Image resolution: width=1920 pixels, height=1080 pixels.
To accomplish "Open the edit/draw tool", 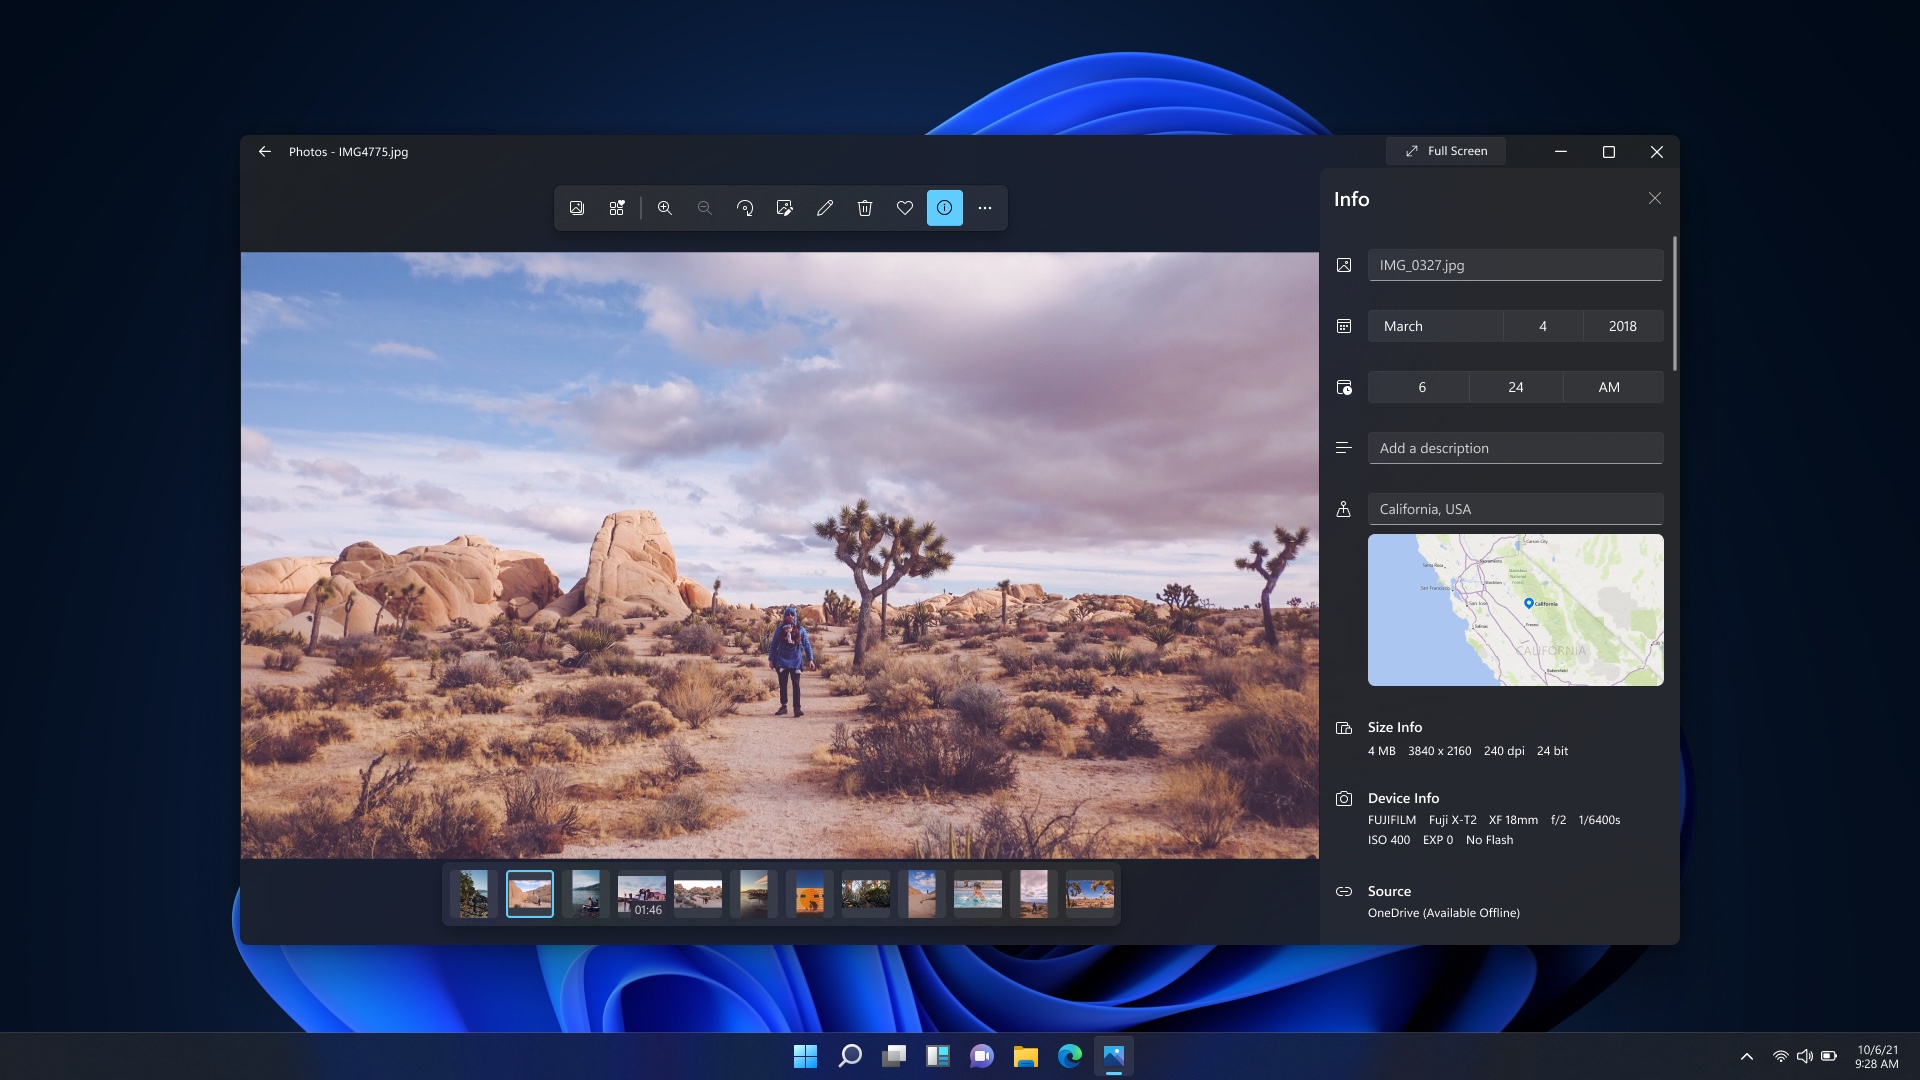I will pos(825,207).
